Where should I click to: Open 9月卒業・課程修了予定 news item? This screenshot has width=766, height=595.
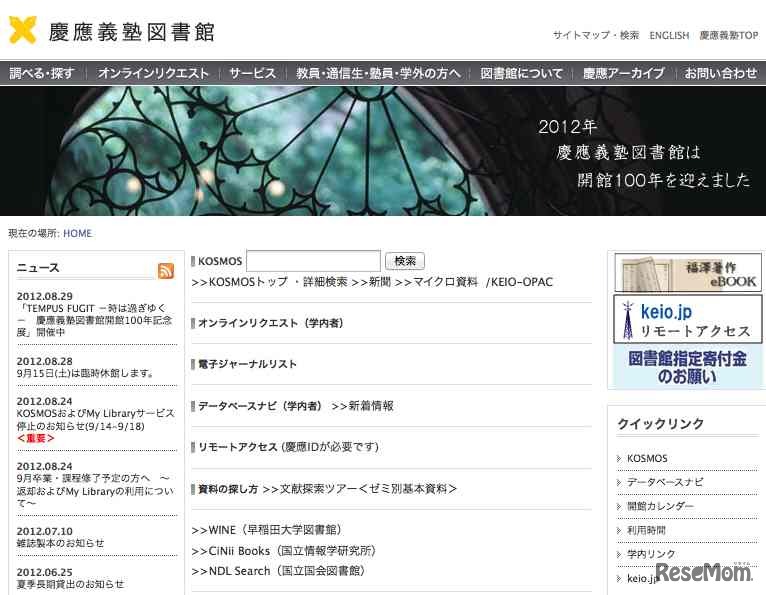[96, 490]
